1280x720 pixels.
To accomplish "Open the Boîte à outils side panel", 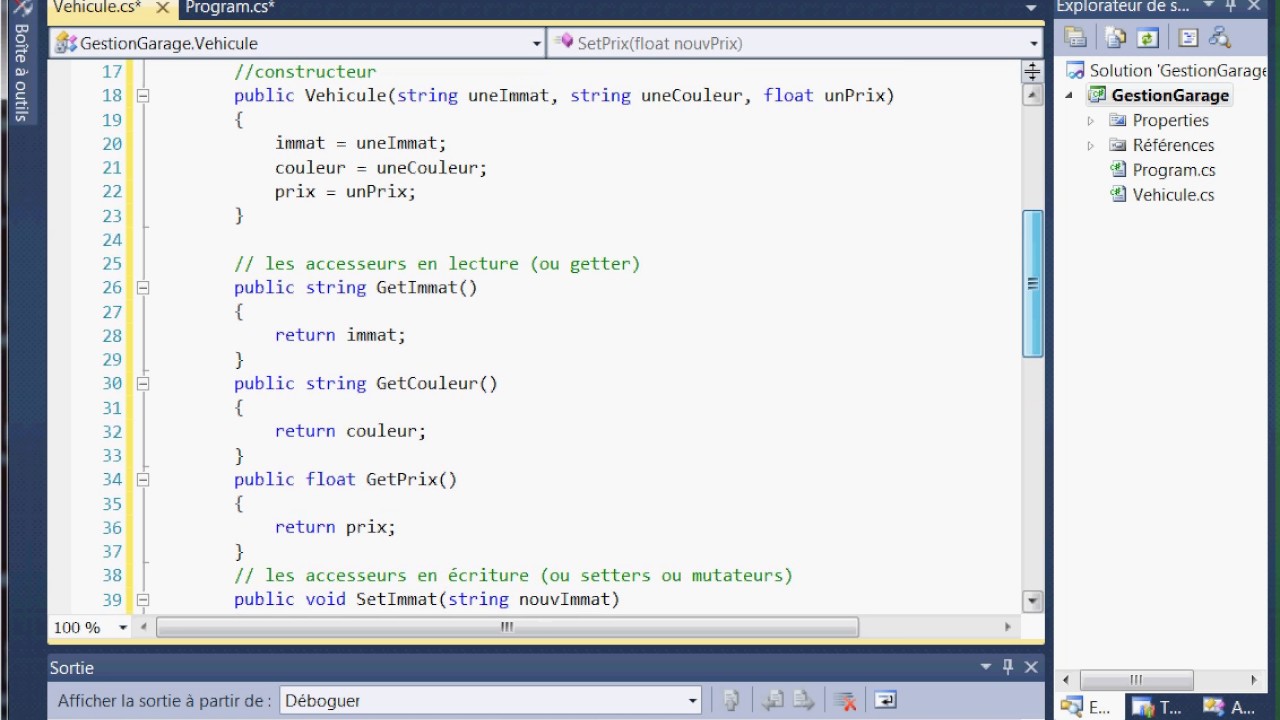I will [20, 62].
